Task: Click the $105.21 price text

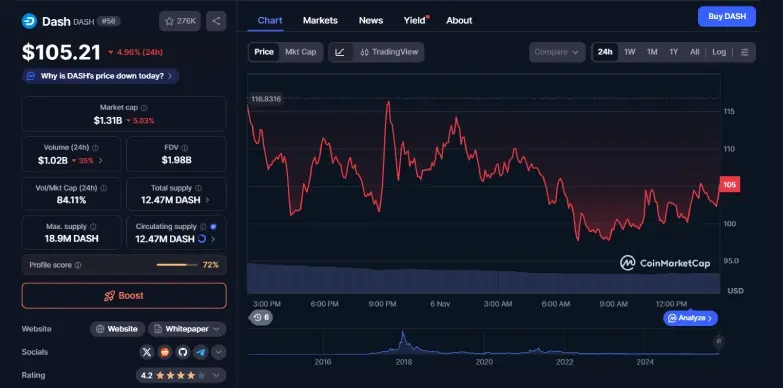Action: tap(61, 52)
